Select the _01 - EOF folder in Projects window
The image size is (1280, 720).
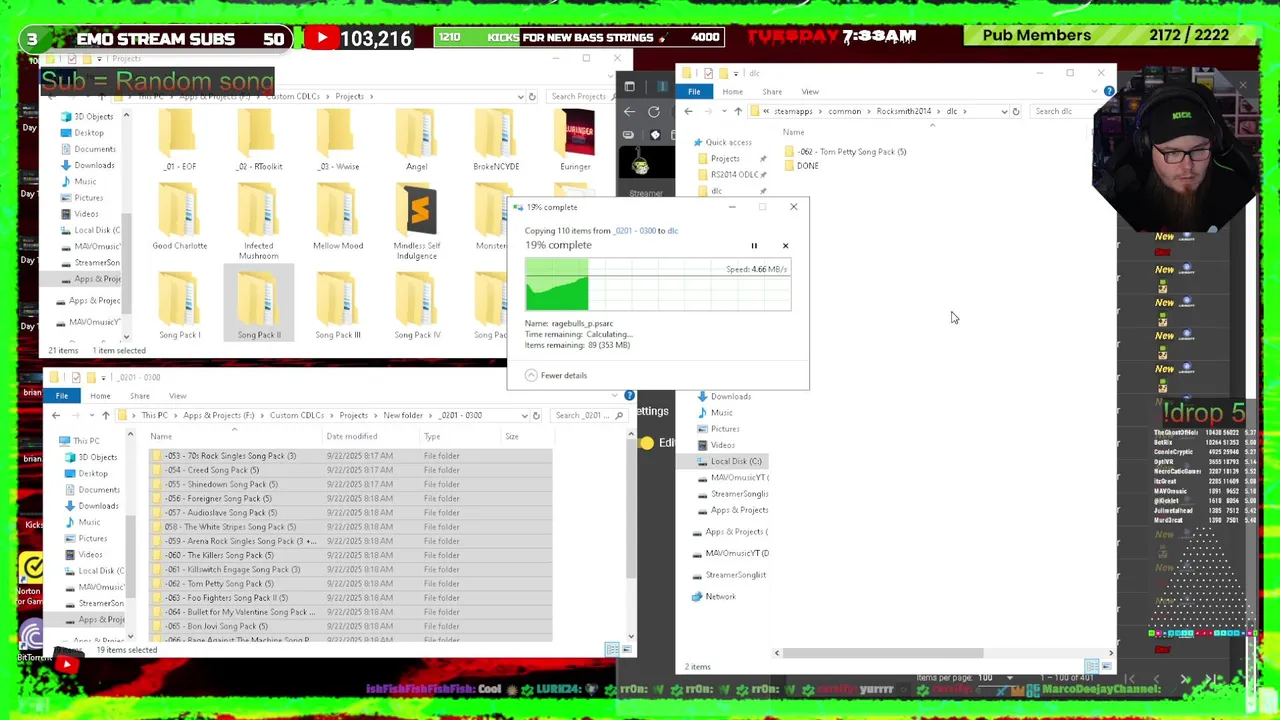180,140
